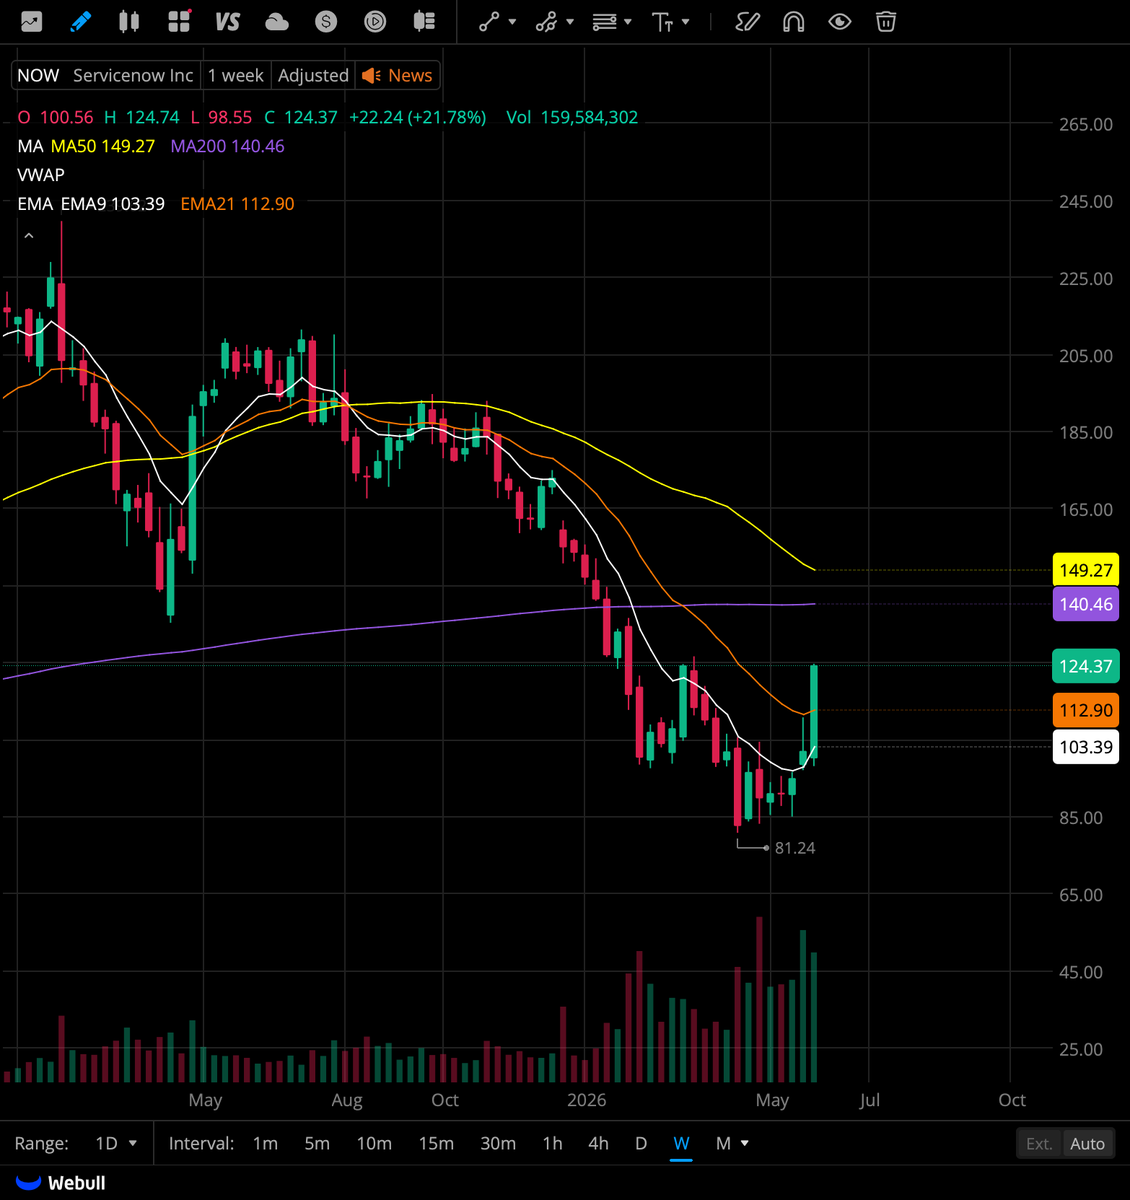Collapse indicator legend with caret

point(29,236)
